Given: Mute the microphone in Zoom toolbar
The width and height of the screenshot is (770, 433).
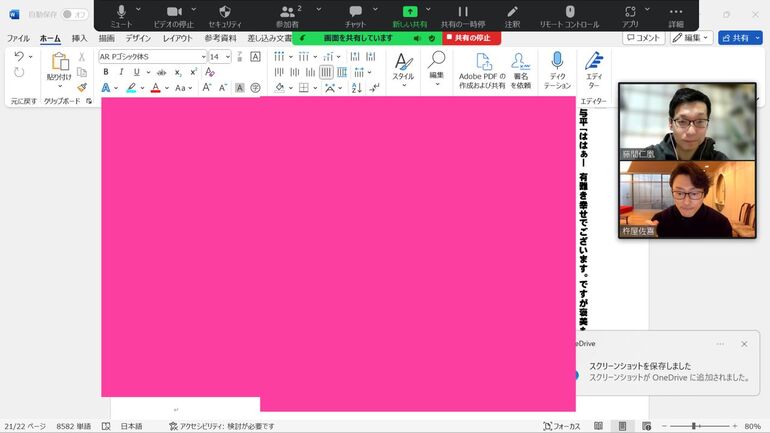Looking at the screenshot, I should click(121, 12).
